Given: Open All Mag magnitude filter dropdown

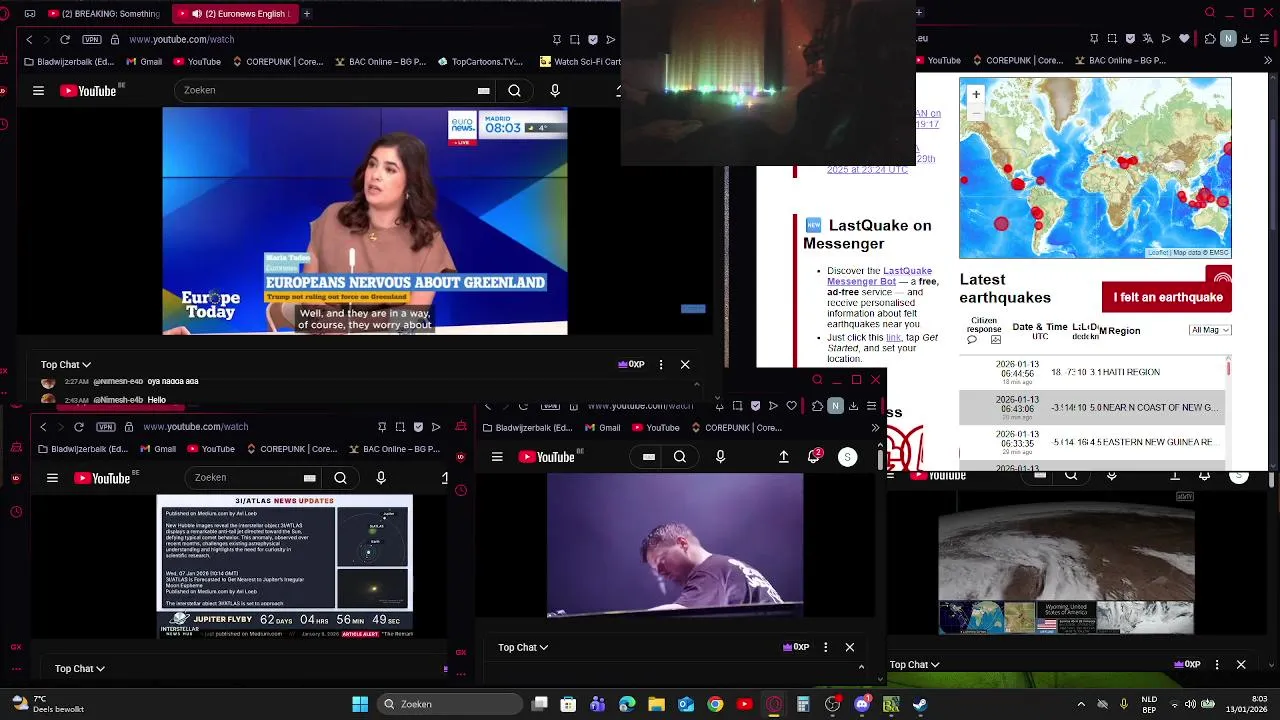Looking at the screenshot, I should (1210, 330).
